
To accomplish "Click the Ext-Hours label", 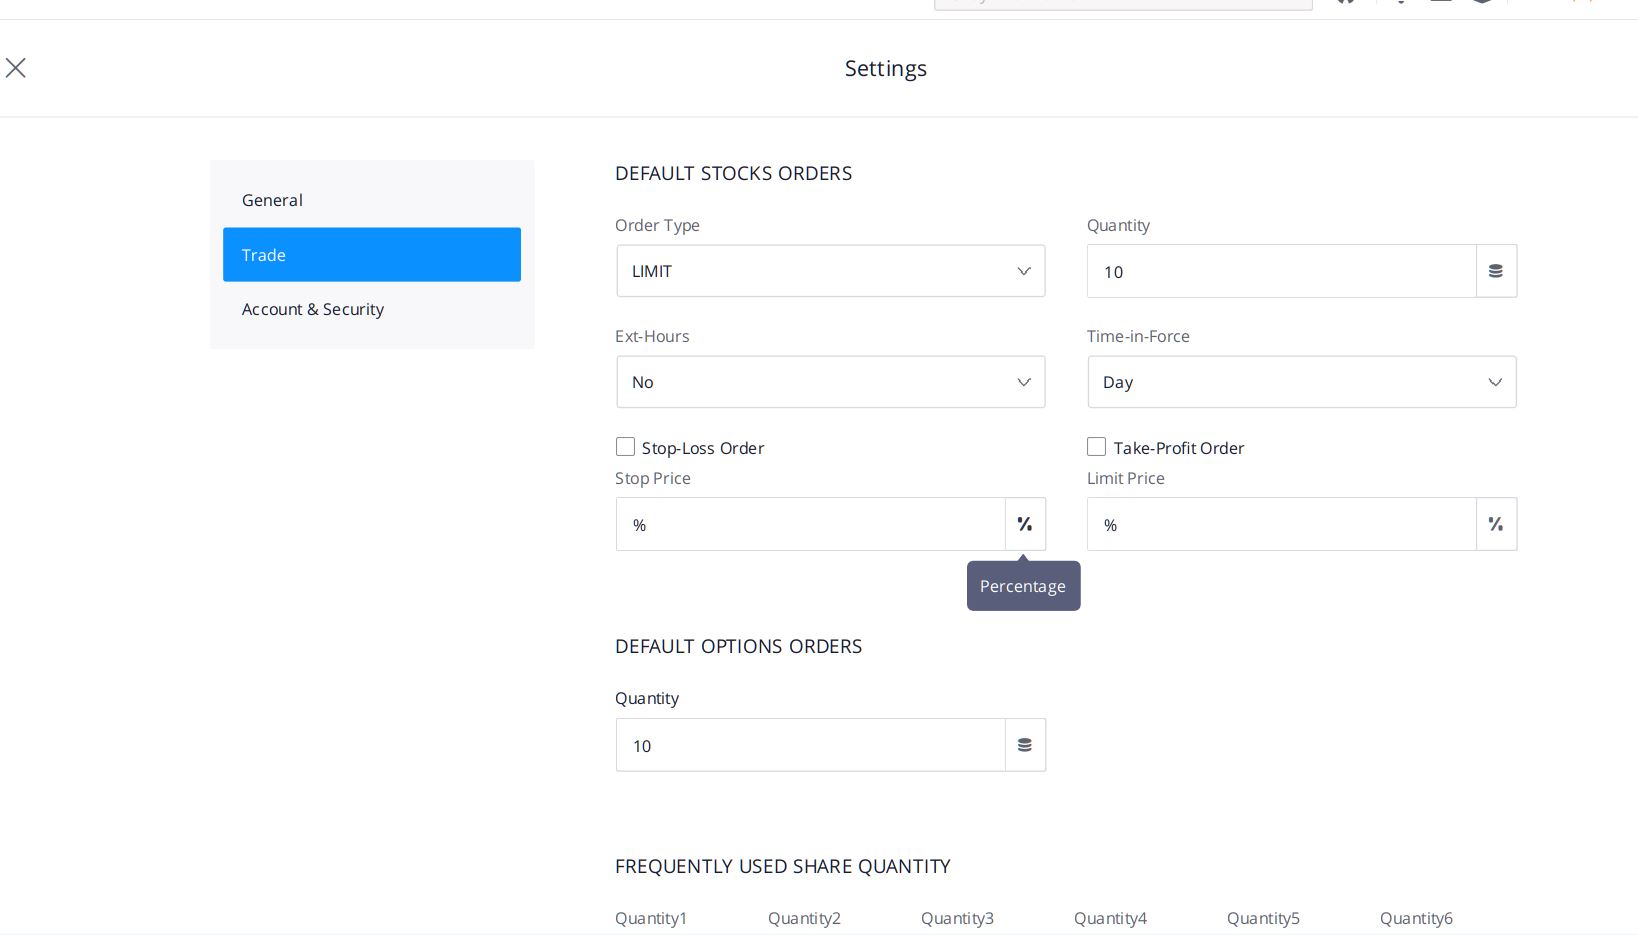I will [x=652, y=336].
